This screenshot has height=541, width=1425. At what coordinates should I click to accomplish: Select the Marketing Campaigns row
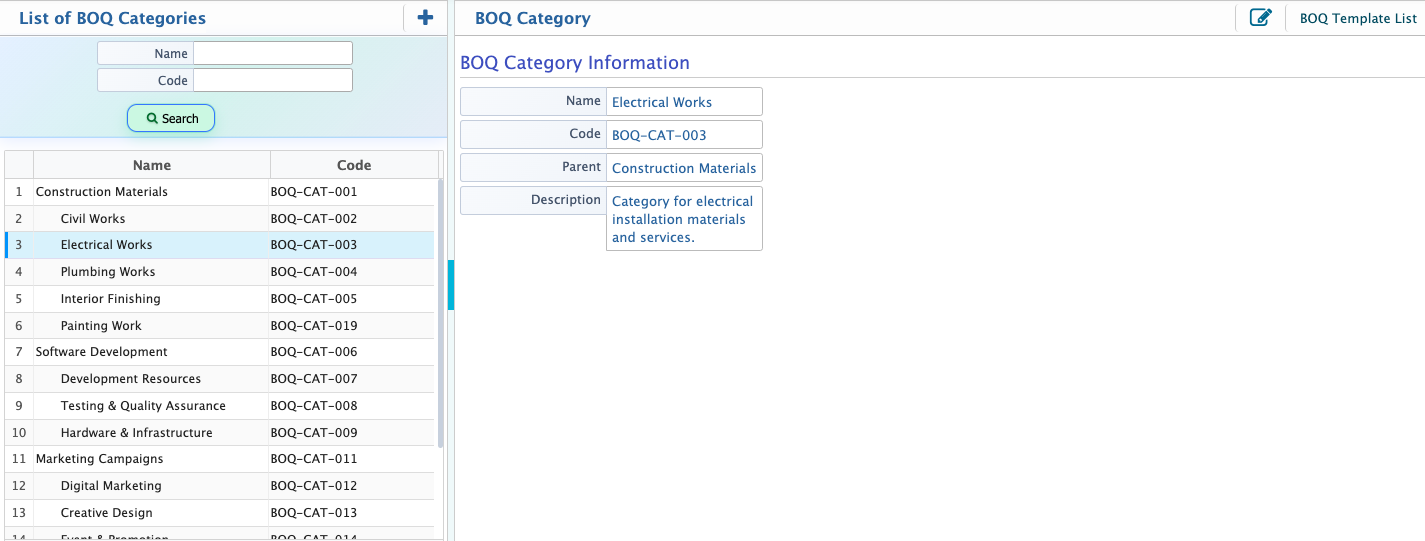(220, 459)
